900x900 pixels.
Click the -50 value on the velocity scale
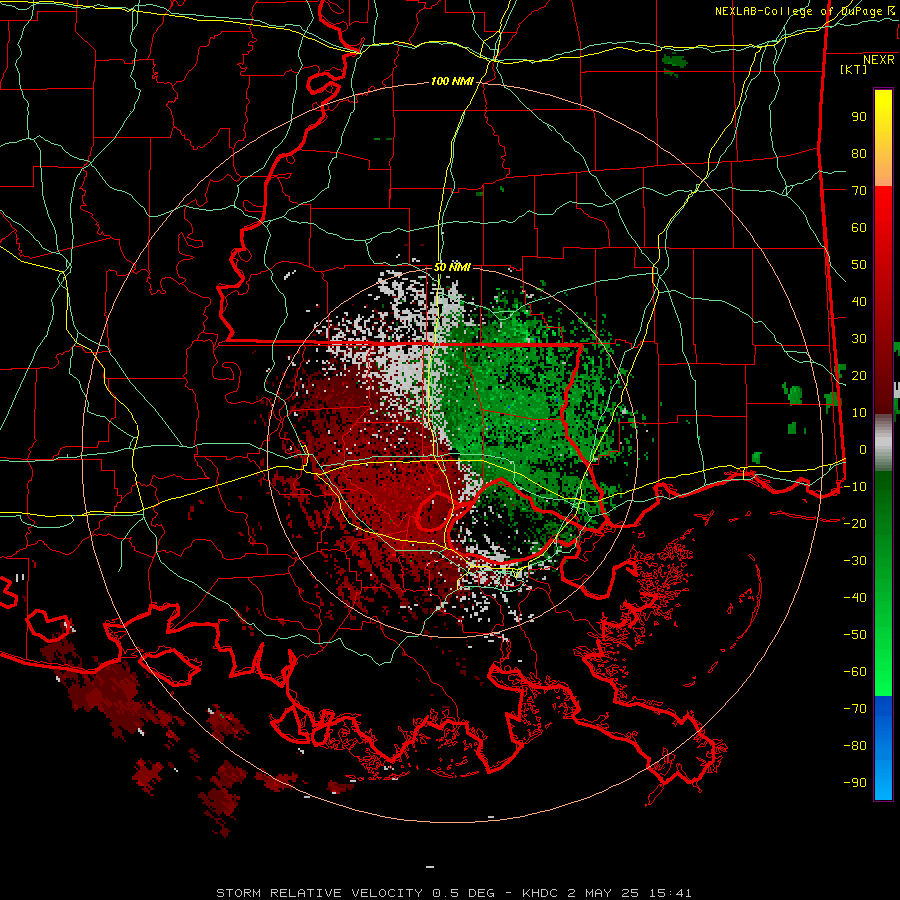coord(855,635)
